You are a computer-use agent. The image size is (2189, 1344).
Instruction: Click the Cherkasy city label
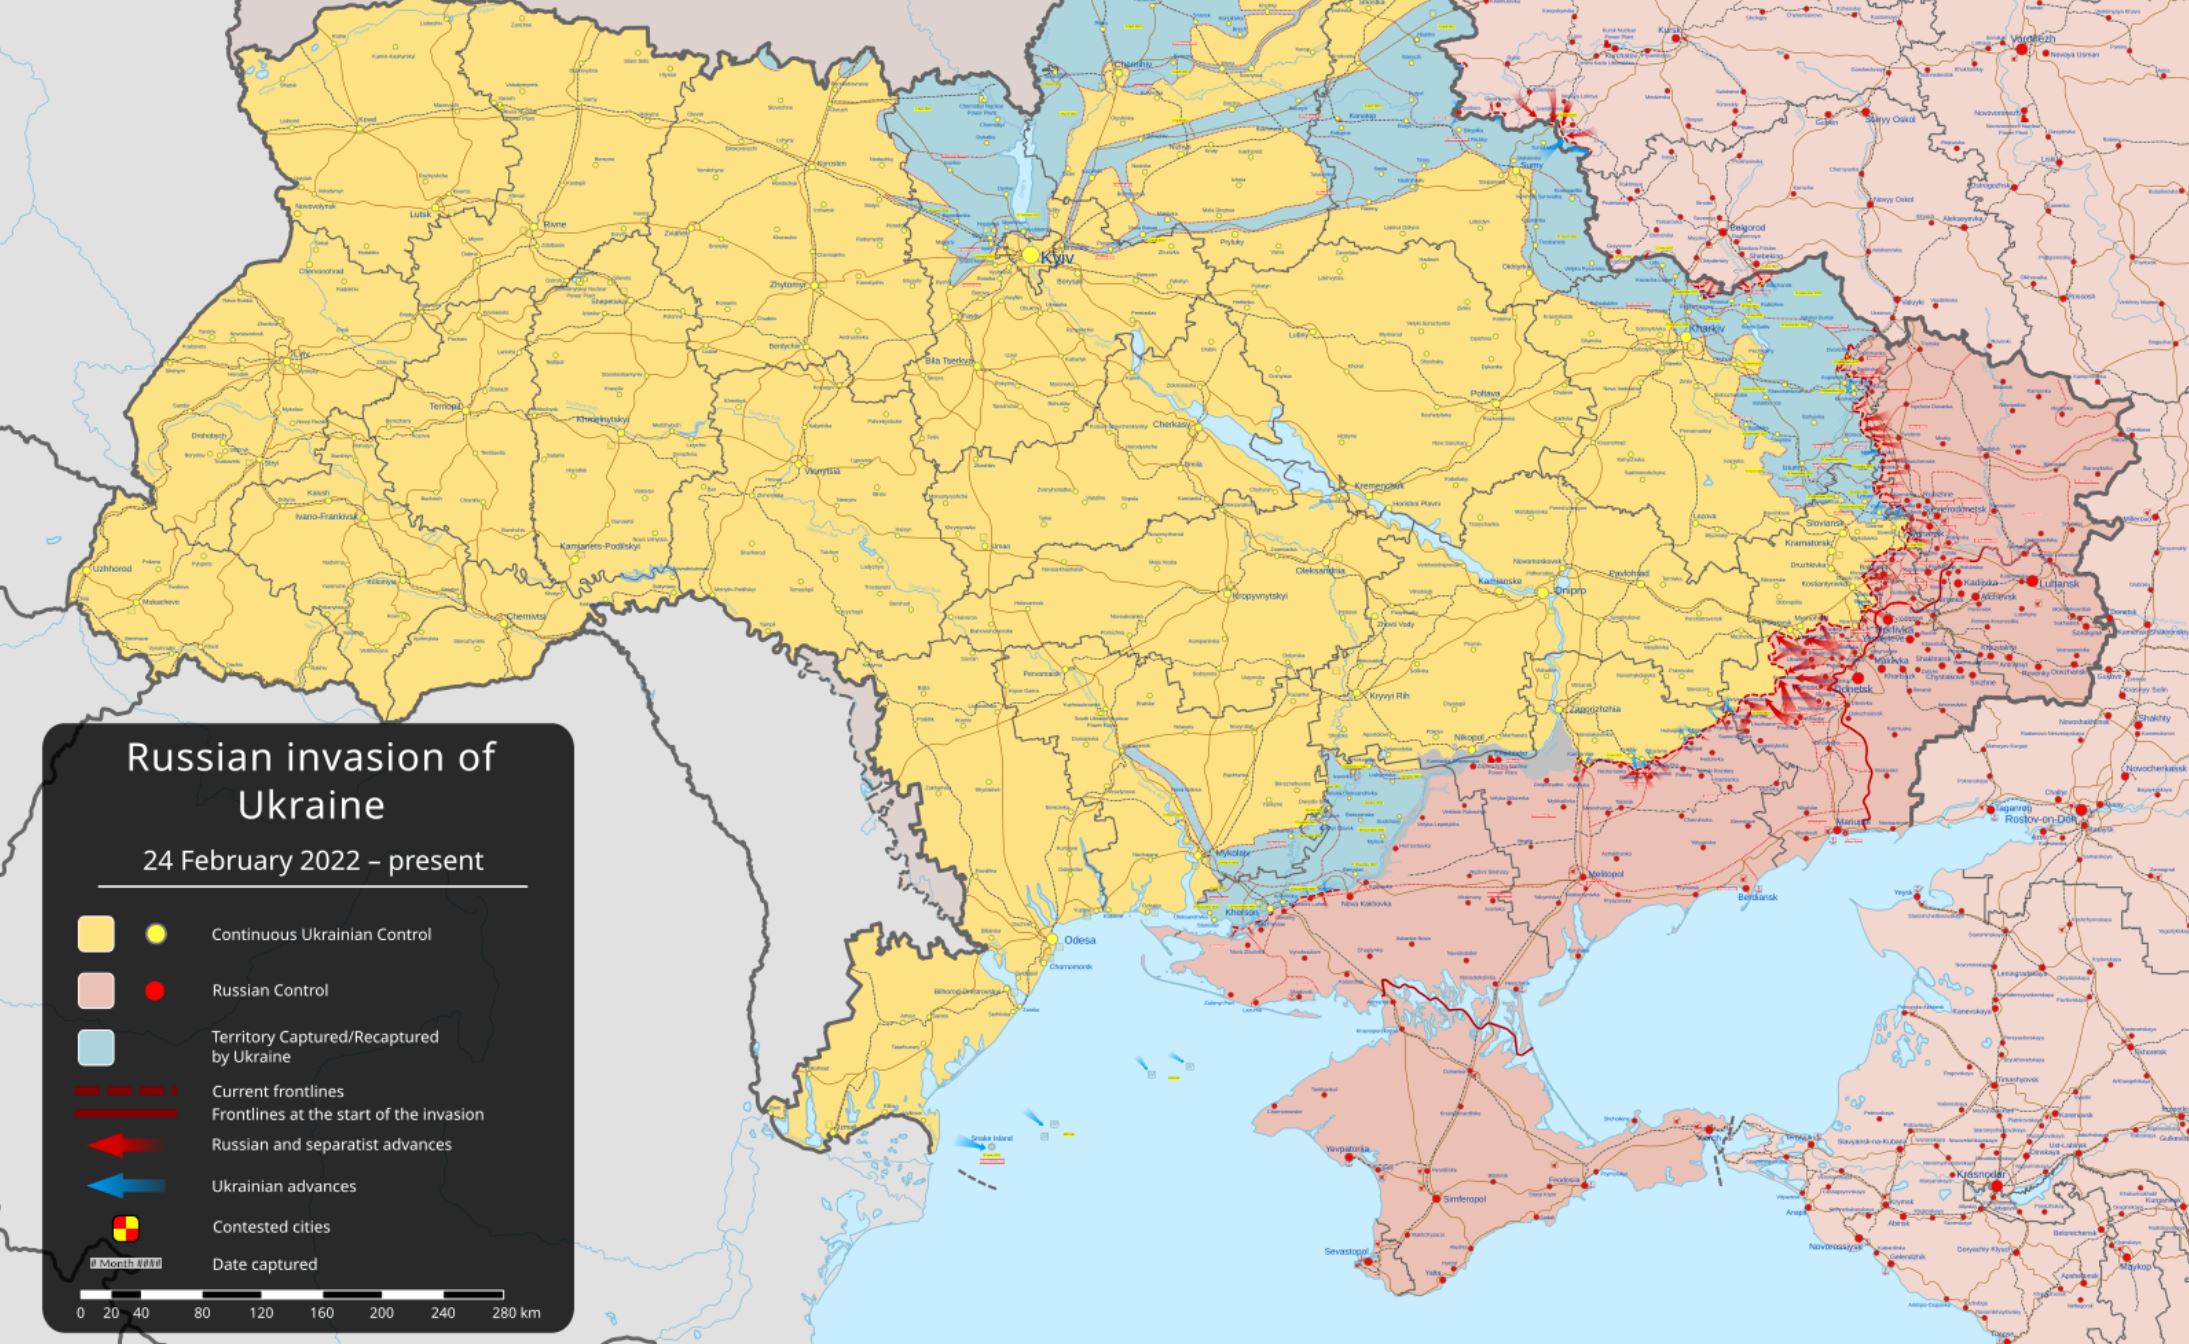coord(1172,424)
